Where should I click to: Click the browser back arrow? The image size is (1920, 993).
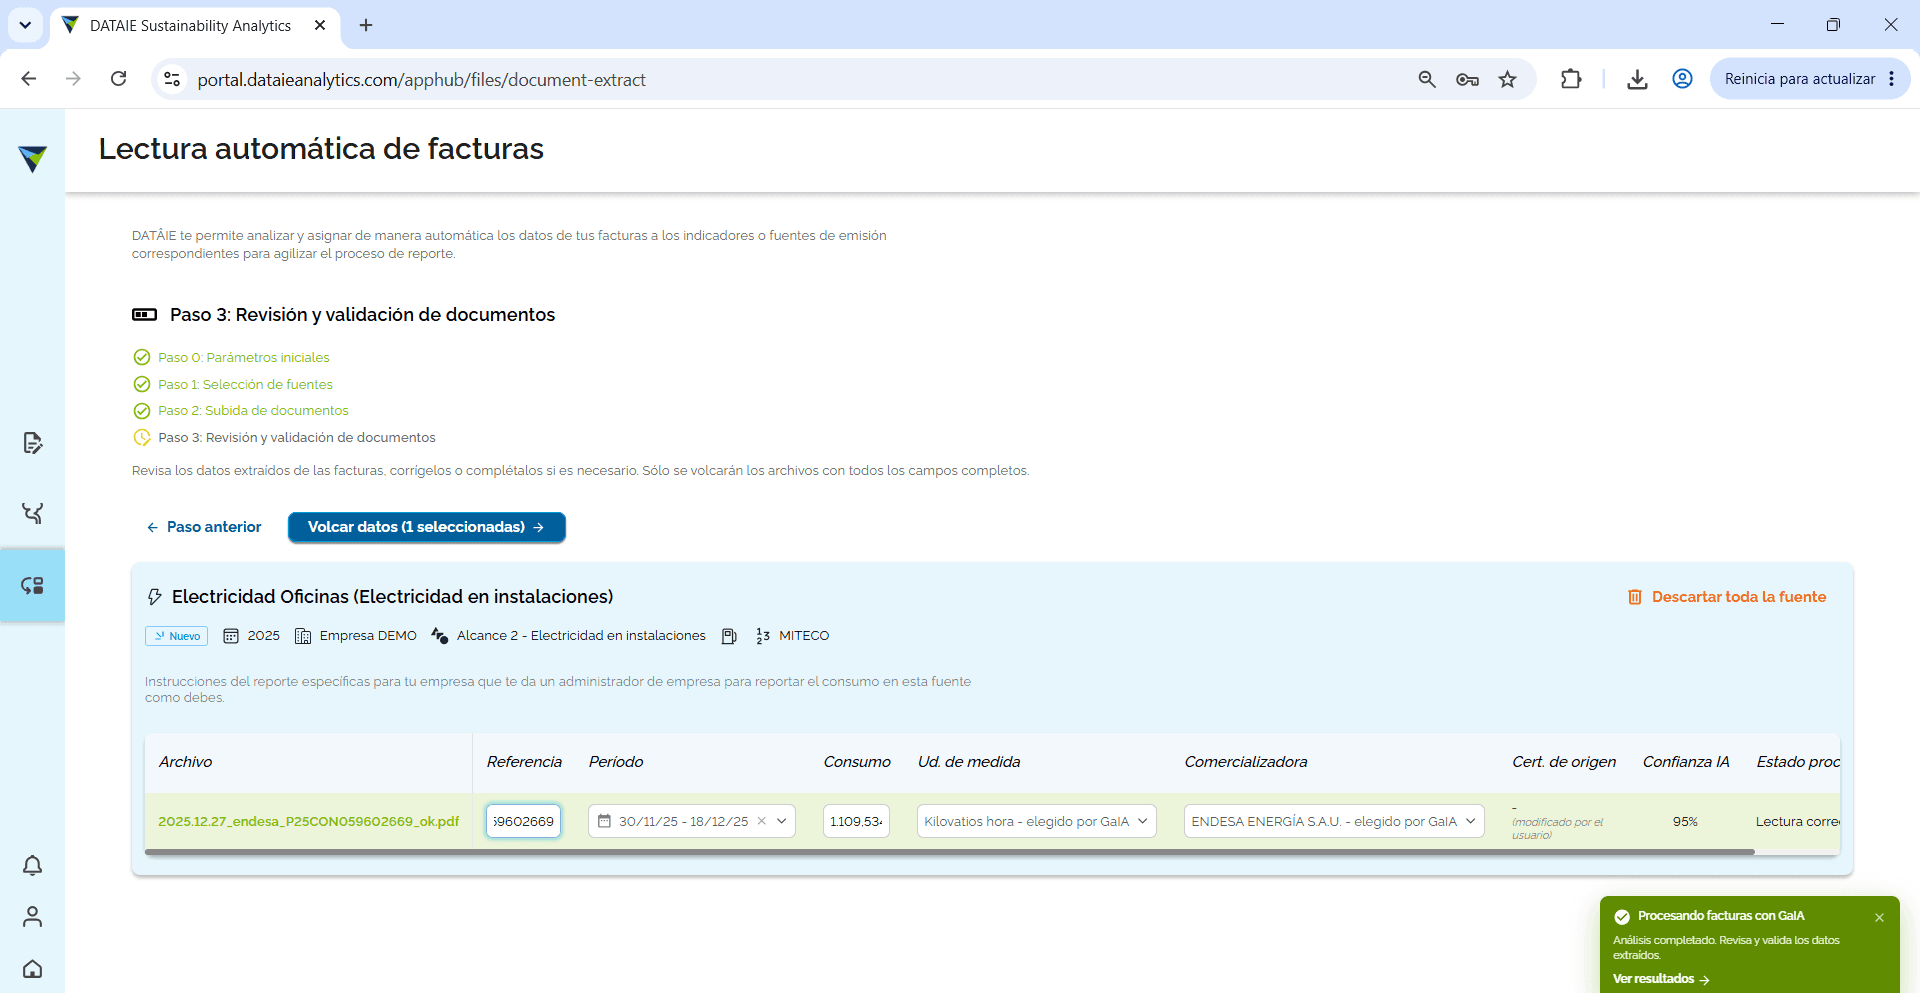[29, 79]
